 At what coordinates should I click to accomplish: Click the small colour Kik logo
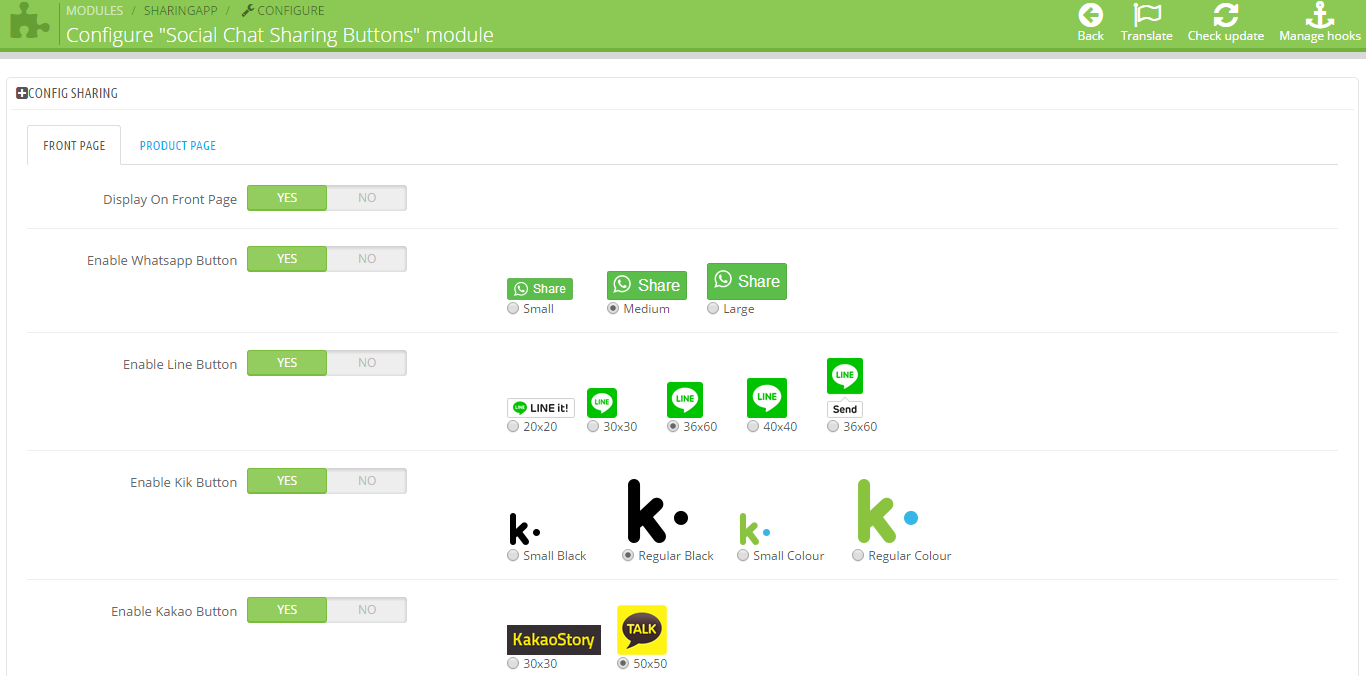(754, 529)
